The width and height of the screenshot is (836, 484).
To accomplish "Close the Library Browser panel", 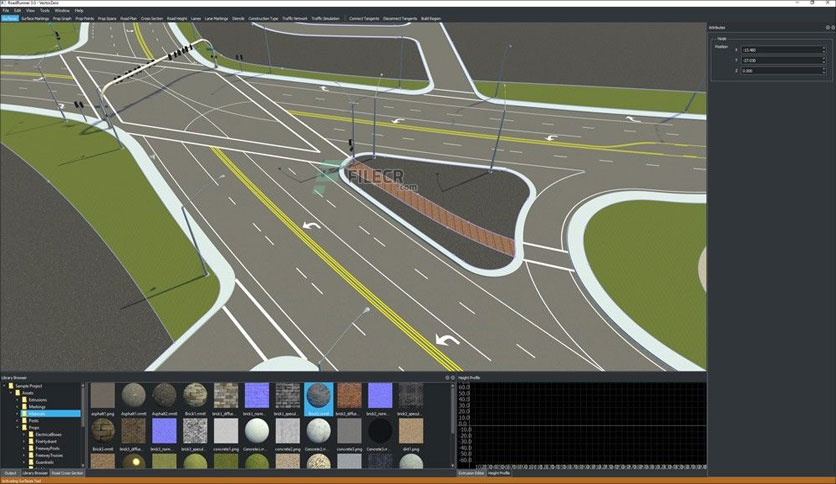I will (453, 377).
